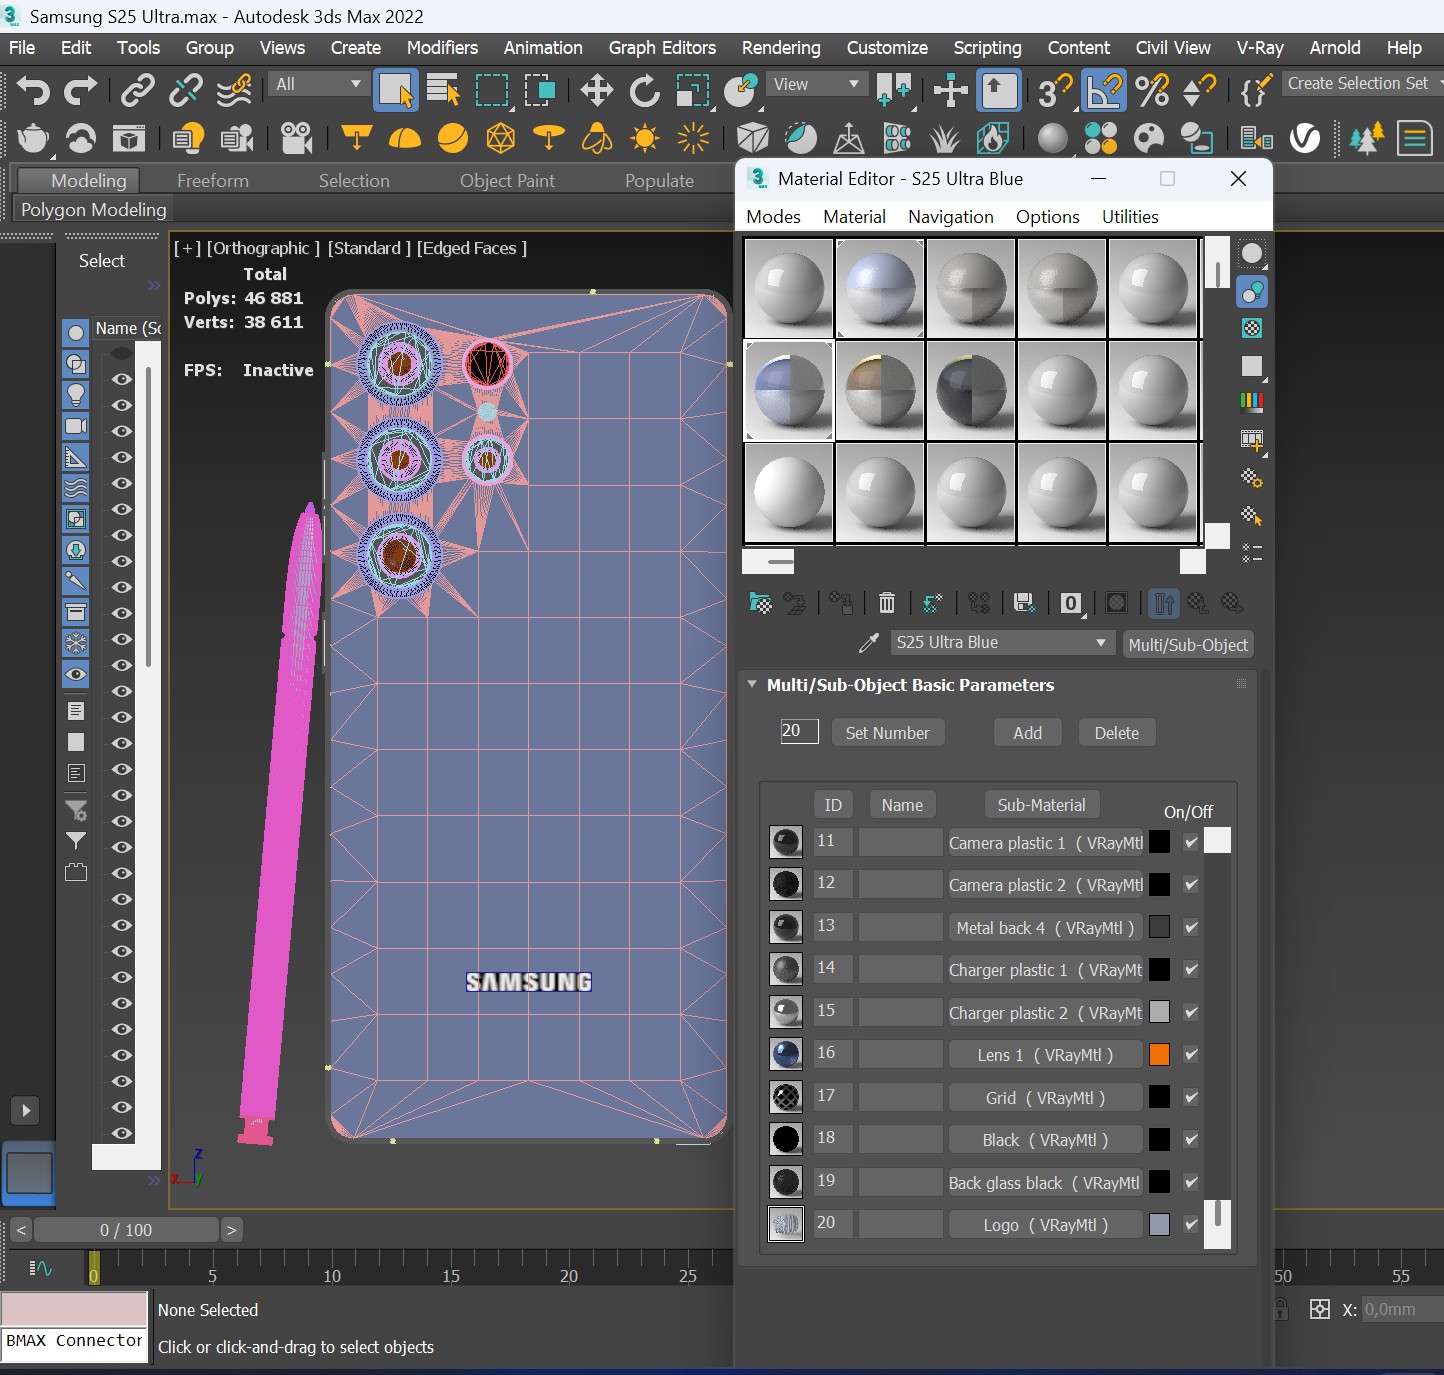Disable the Logo sub-material checkbox

[x=1190, y=1224]
